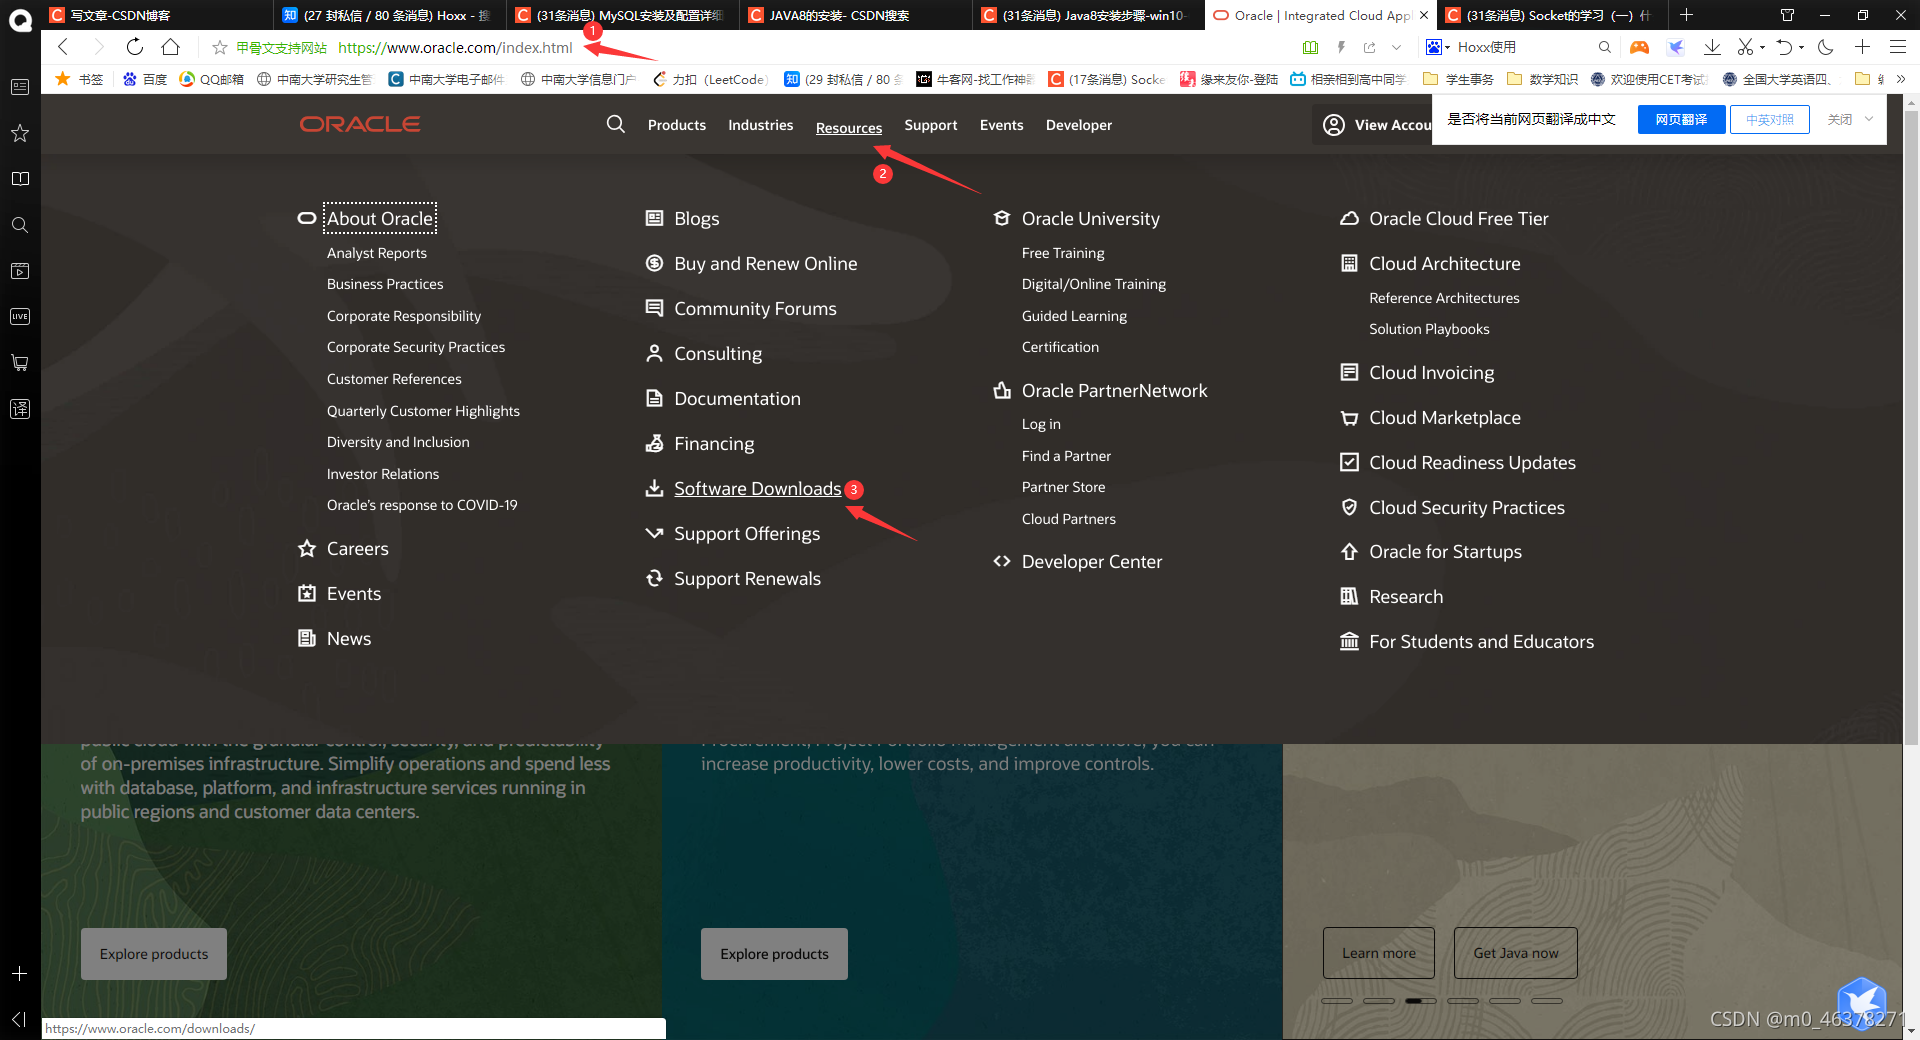
Task: Click the Chinese-English compare button
Action: 1769,119
